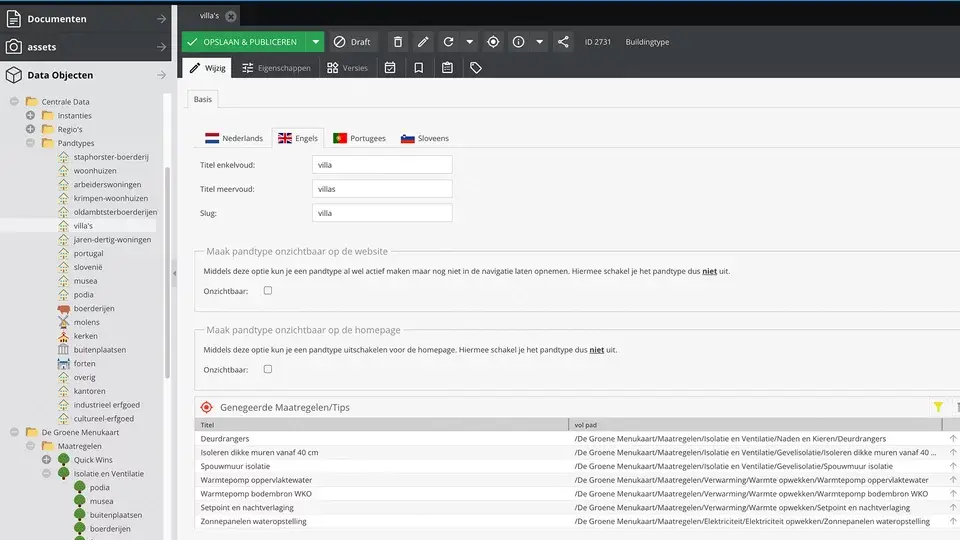Viewport: 960px width, 540px height.
Task: Expand the assets panel
Action: 161,47
